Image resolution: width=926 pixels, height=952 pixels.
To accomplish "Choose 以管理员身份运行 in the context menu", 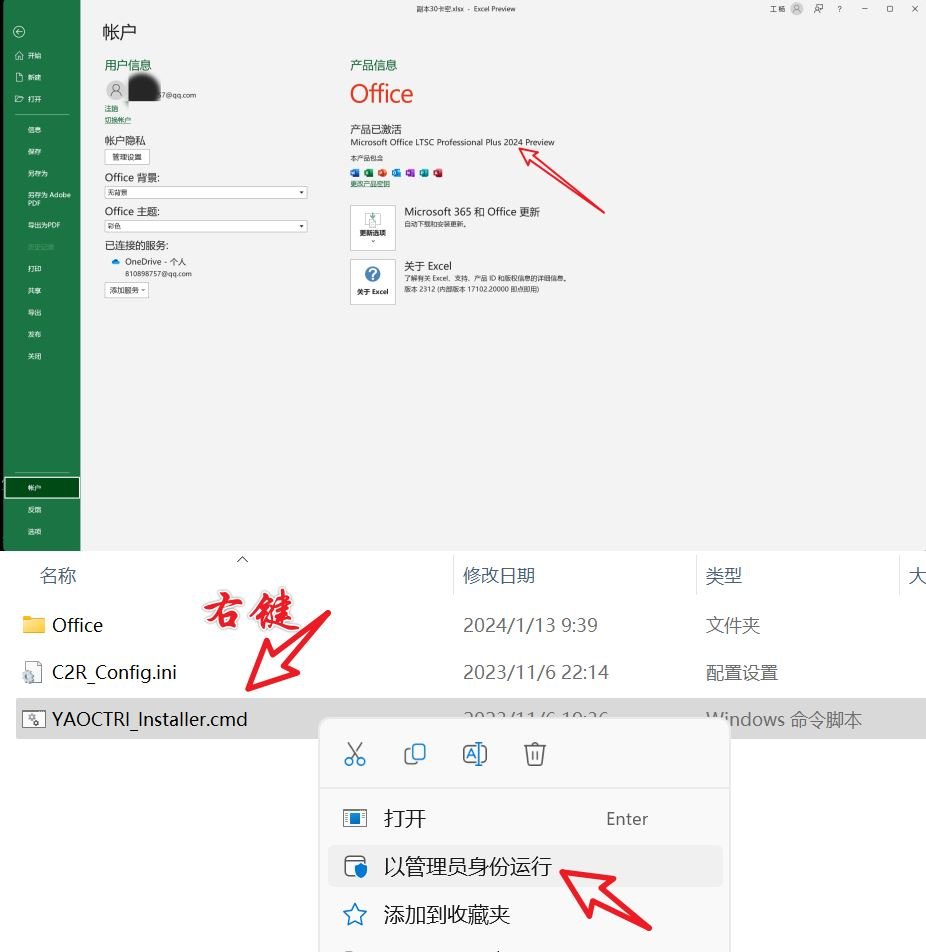I will click(525, 866).
